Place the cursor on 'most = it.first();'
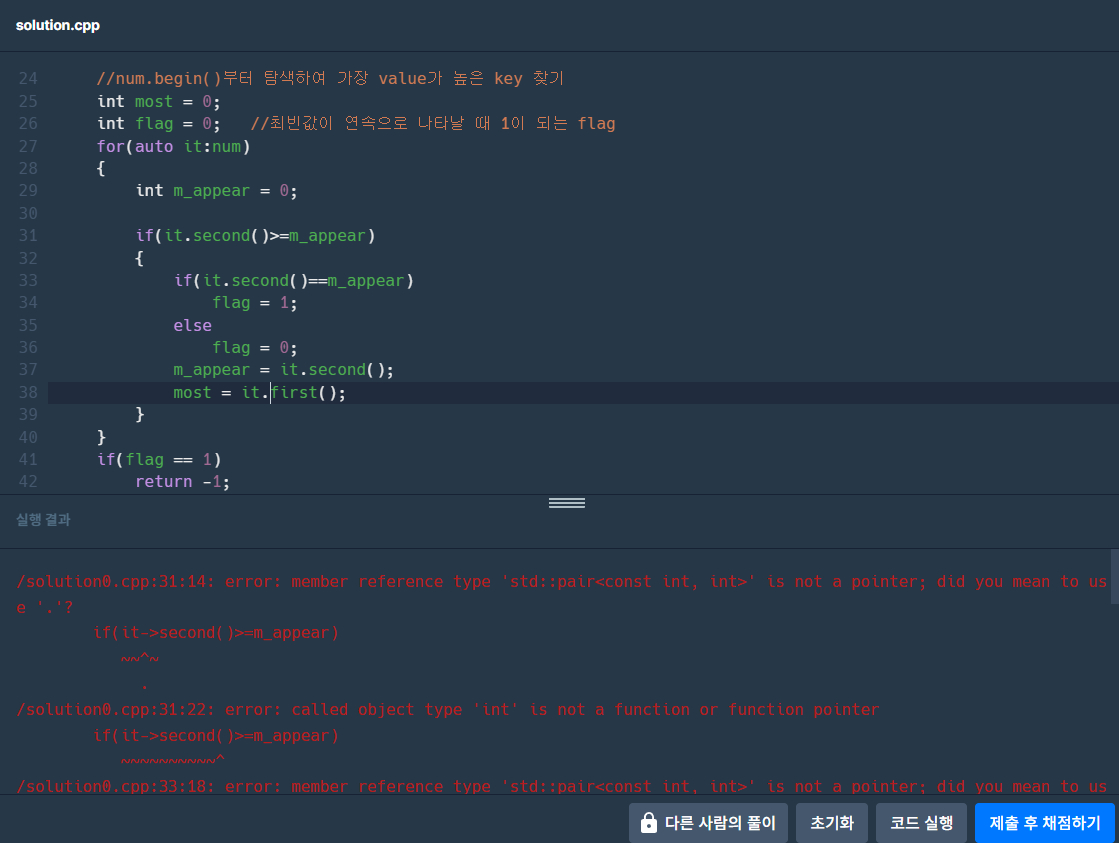The image size is (1119, 843). pyautogui.click(x=259, y=393)
